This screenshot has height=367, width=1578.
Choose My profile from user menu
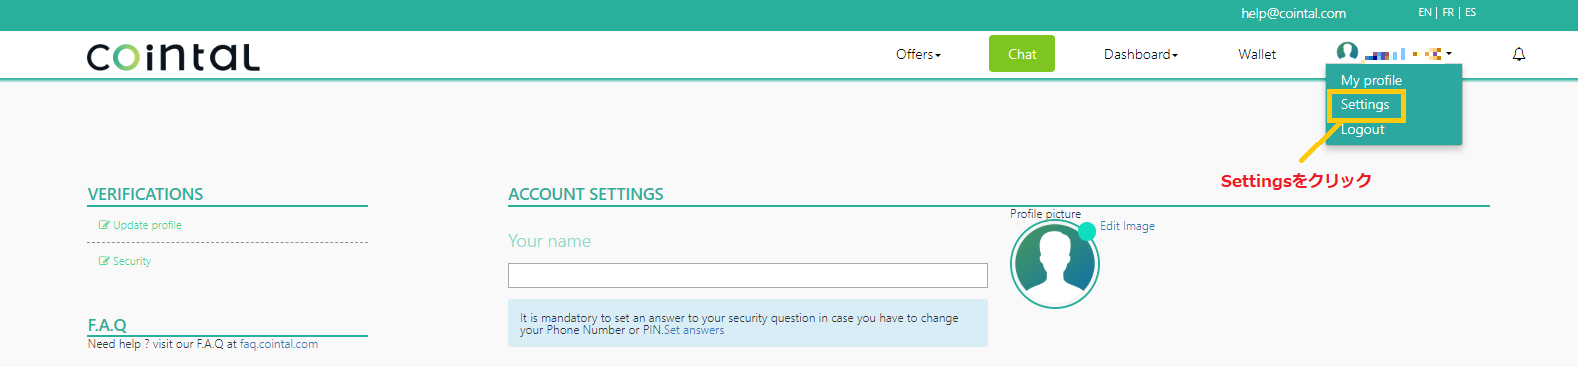click(1371, 80)
